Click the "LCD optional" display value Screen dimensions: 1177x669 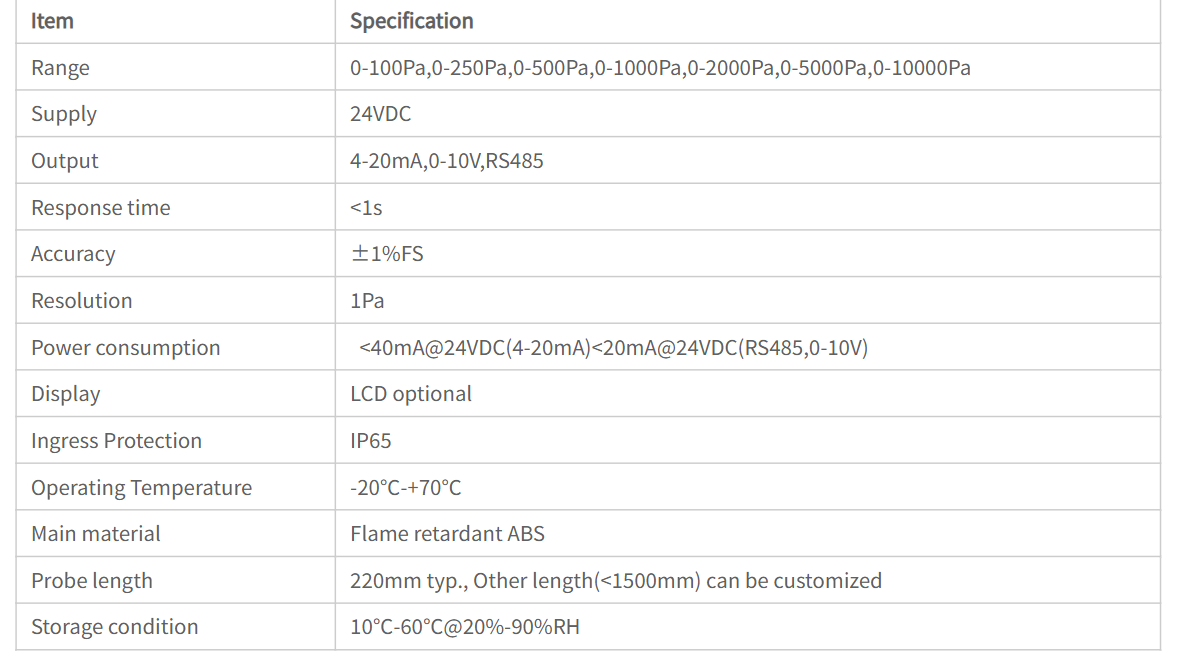pos(410,394)
